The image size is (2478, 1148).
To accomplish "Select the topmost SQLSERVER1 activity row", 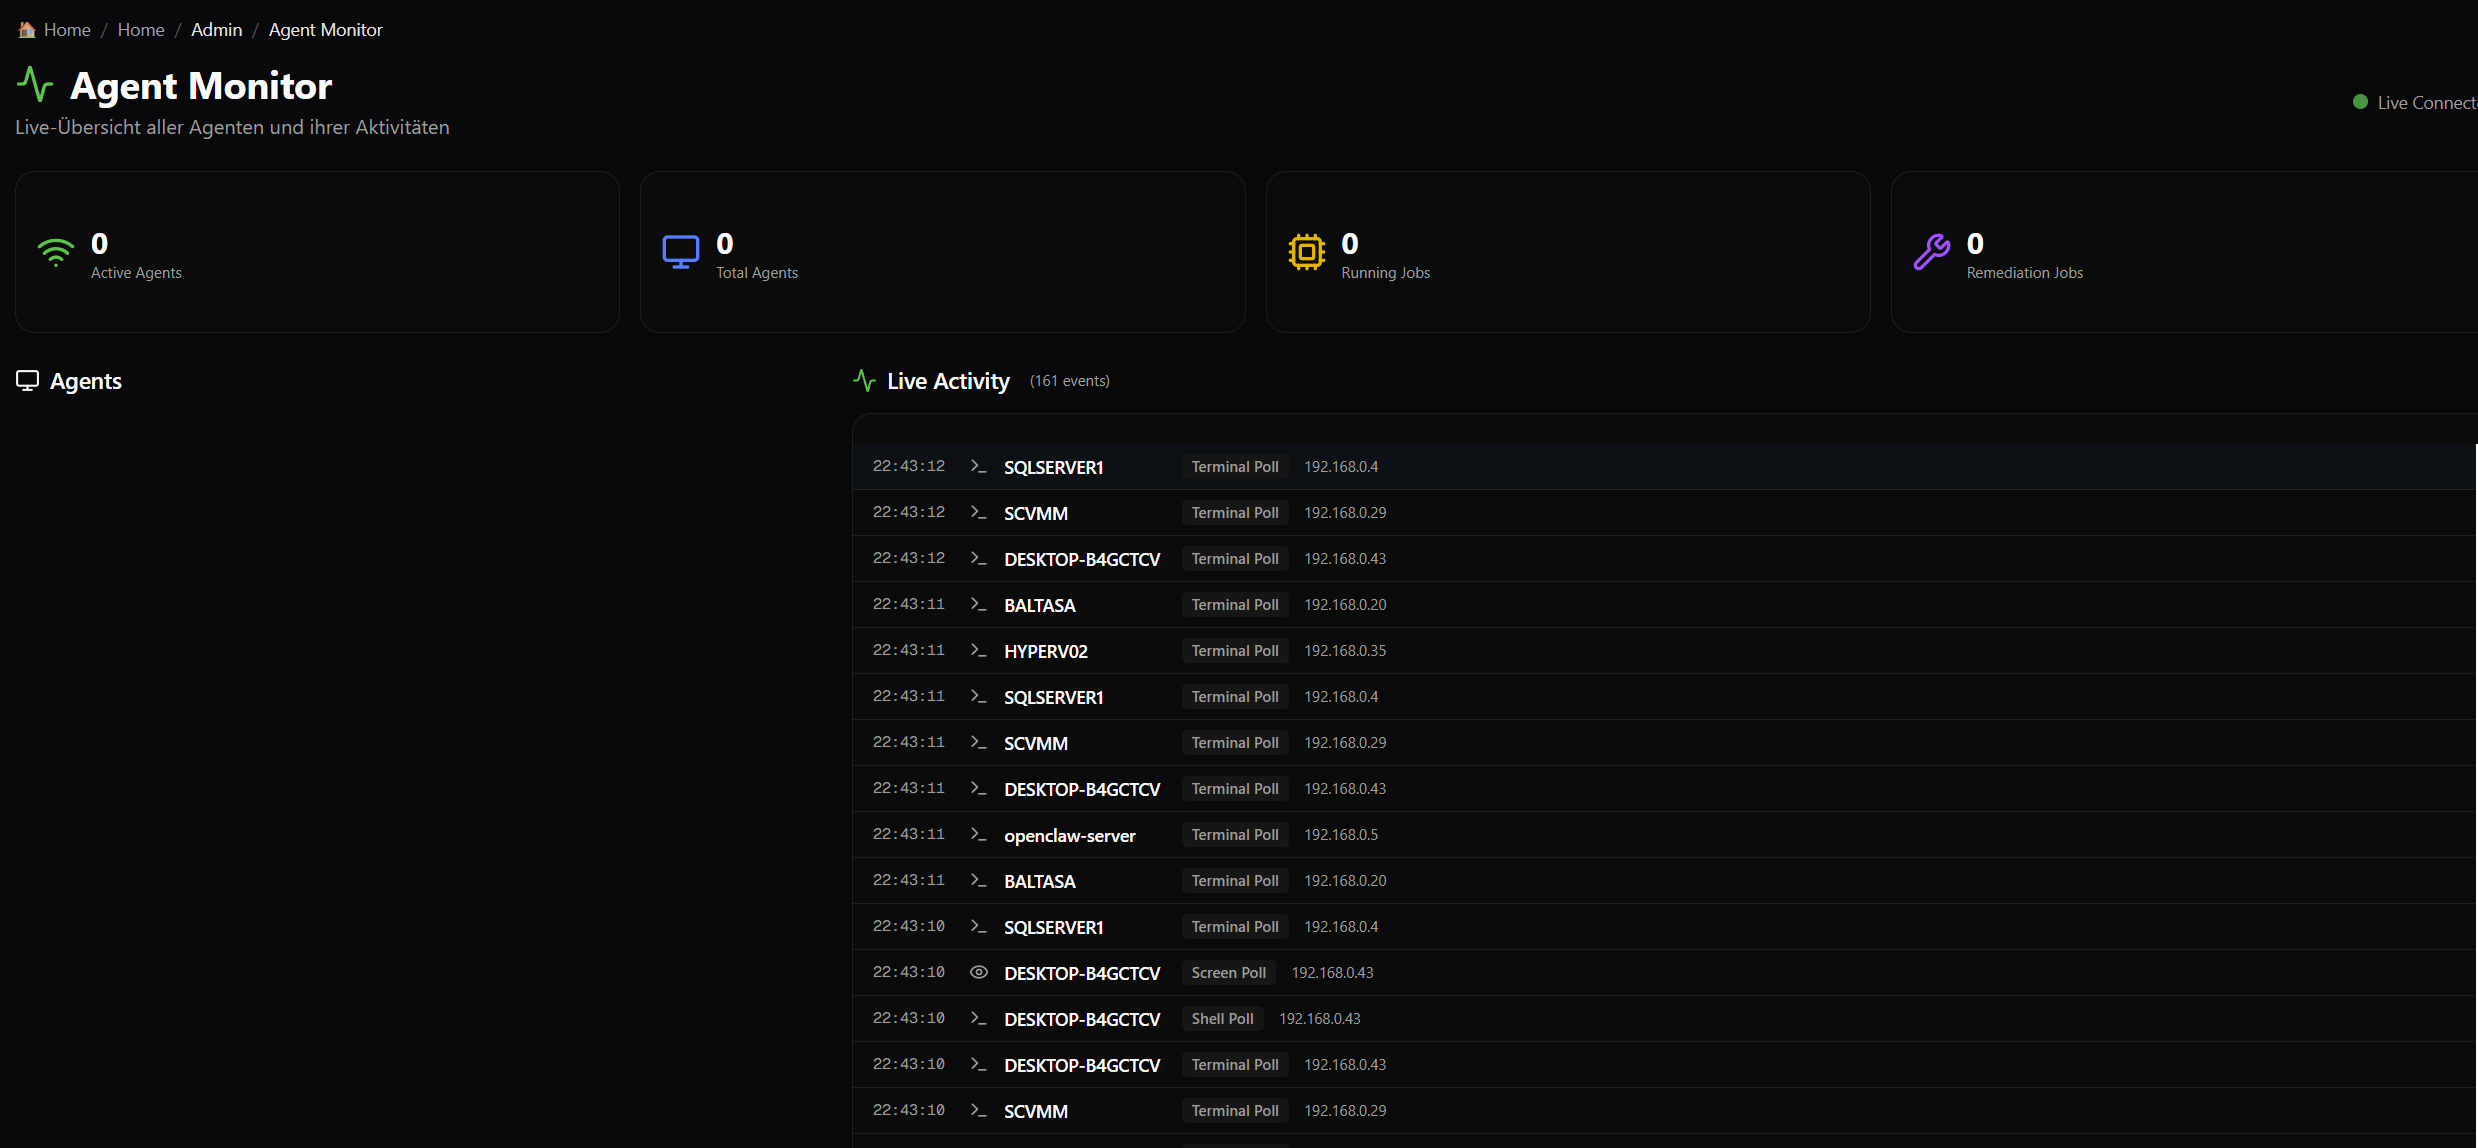I will (1053, 467).
